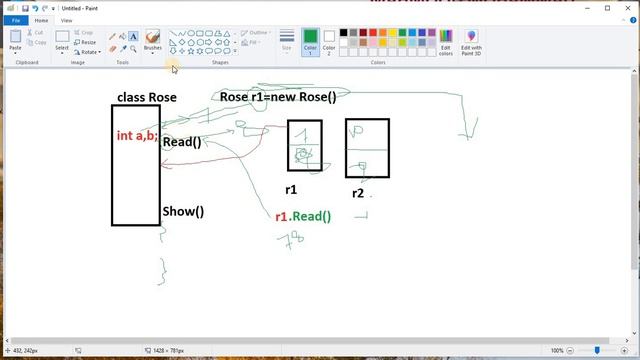Image resolution: width=640 pixels, height=360 pixels.
Task: Select the Fill with color bucket tool
Action: pyautogui.click(x=122, y=37)
